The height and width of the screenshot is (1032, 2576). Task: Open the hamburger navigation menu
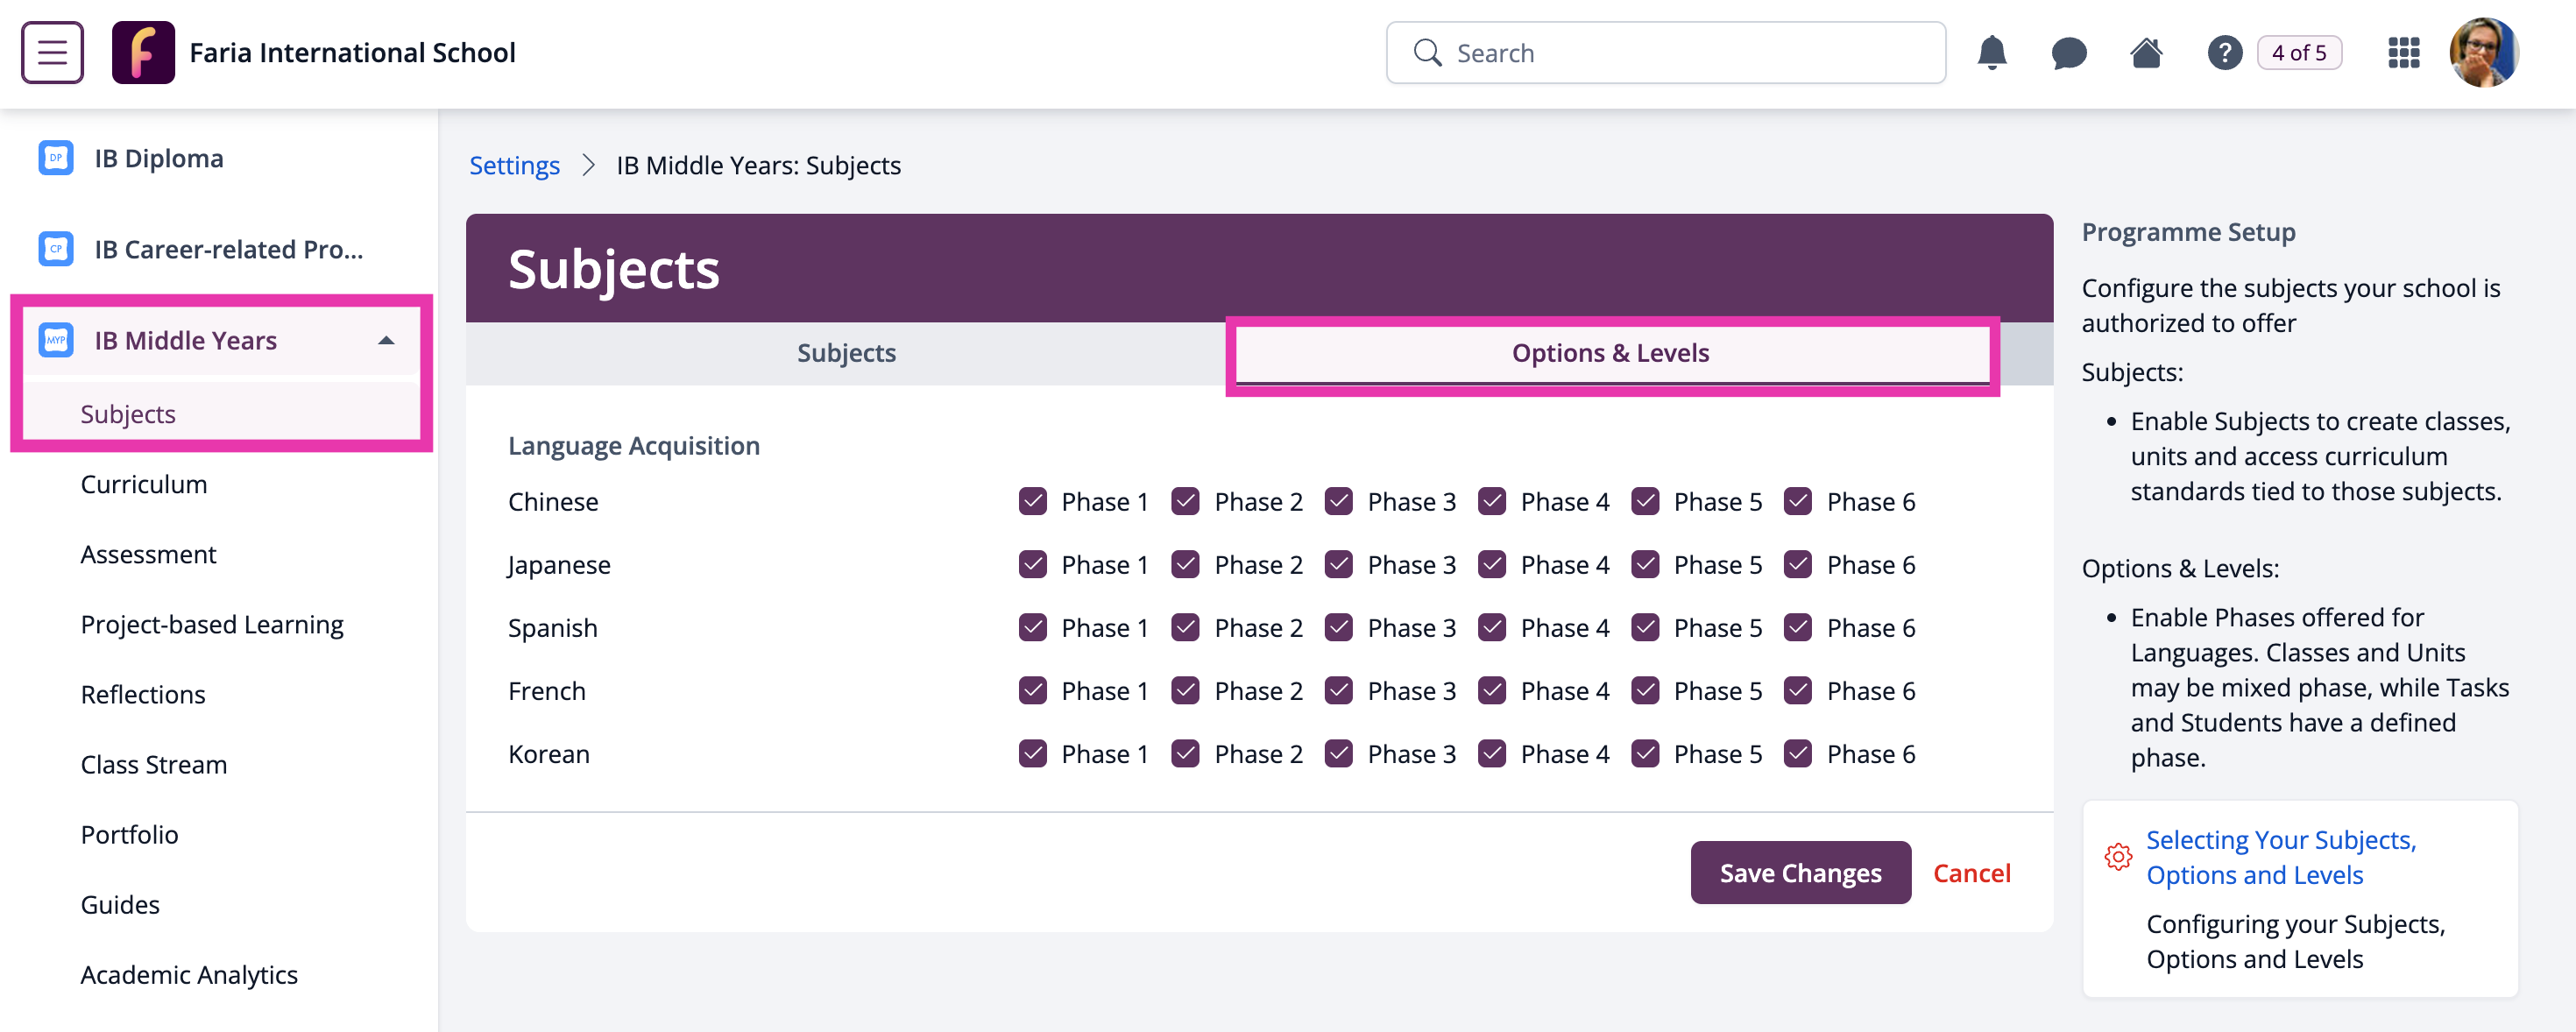click(x=52, y=52)
